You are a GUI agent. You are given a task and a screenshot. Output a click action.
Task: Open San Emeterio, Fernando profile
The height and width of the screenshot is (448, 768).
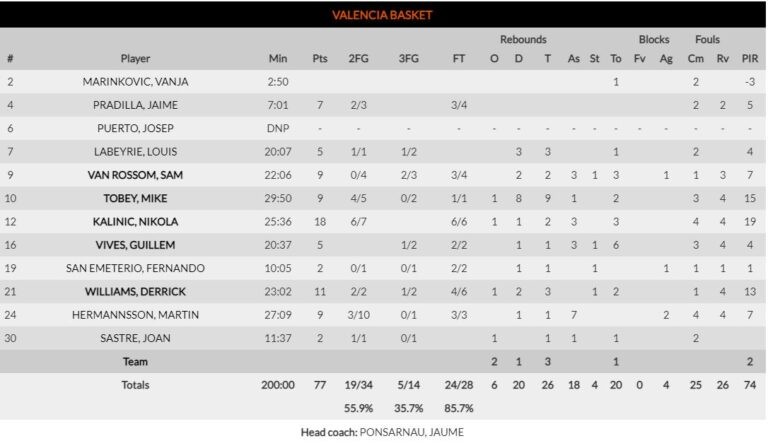tap(135, 268)
